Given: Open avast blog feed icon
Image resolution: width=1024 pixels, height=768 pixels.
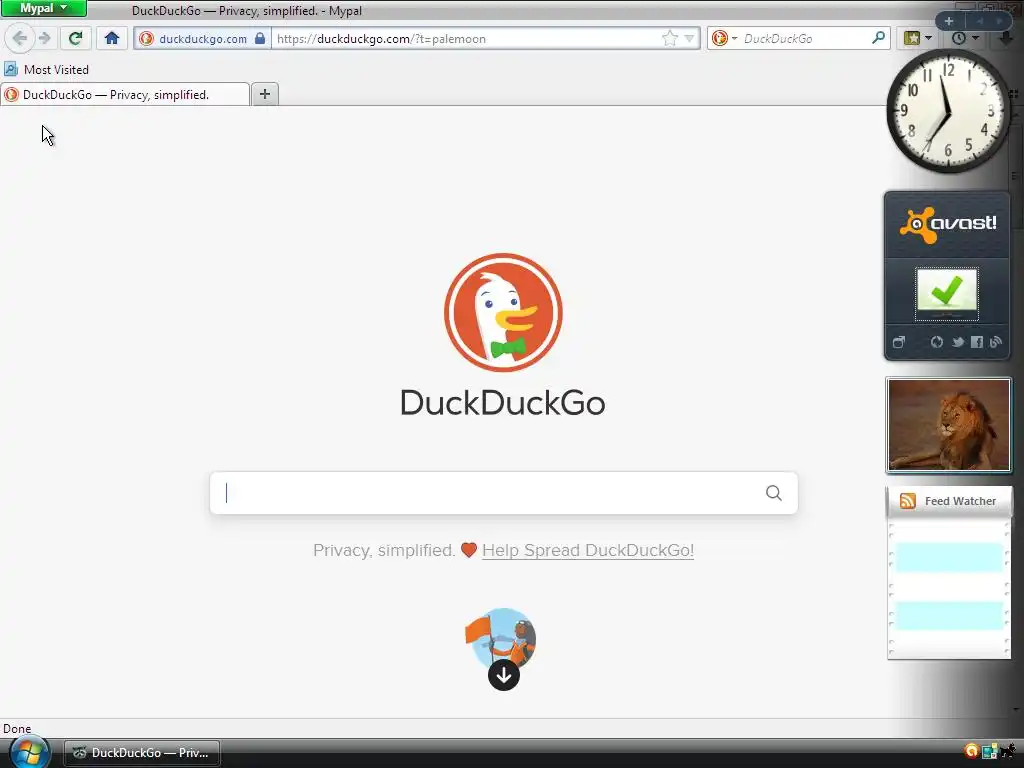Looking at the screenshot, I should click(996, 342).
